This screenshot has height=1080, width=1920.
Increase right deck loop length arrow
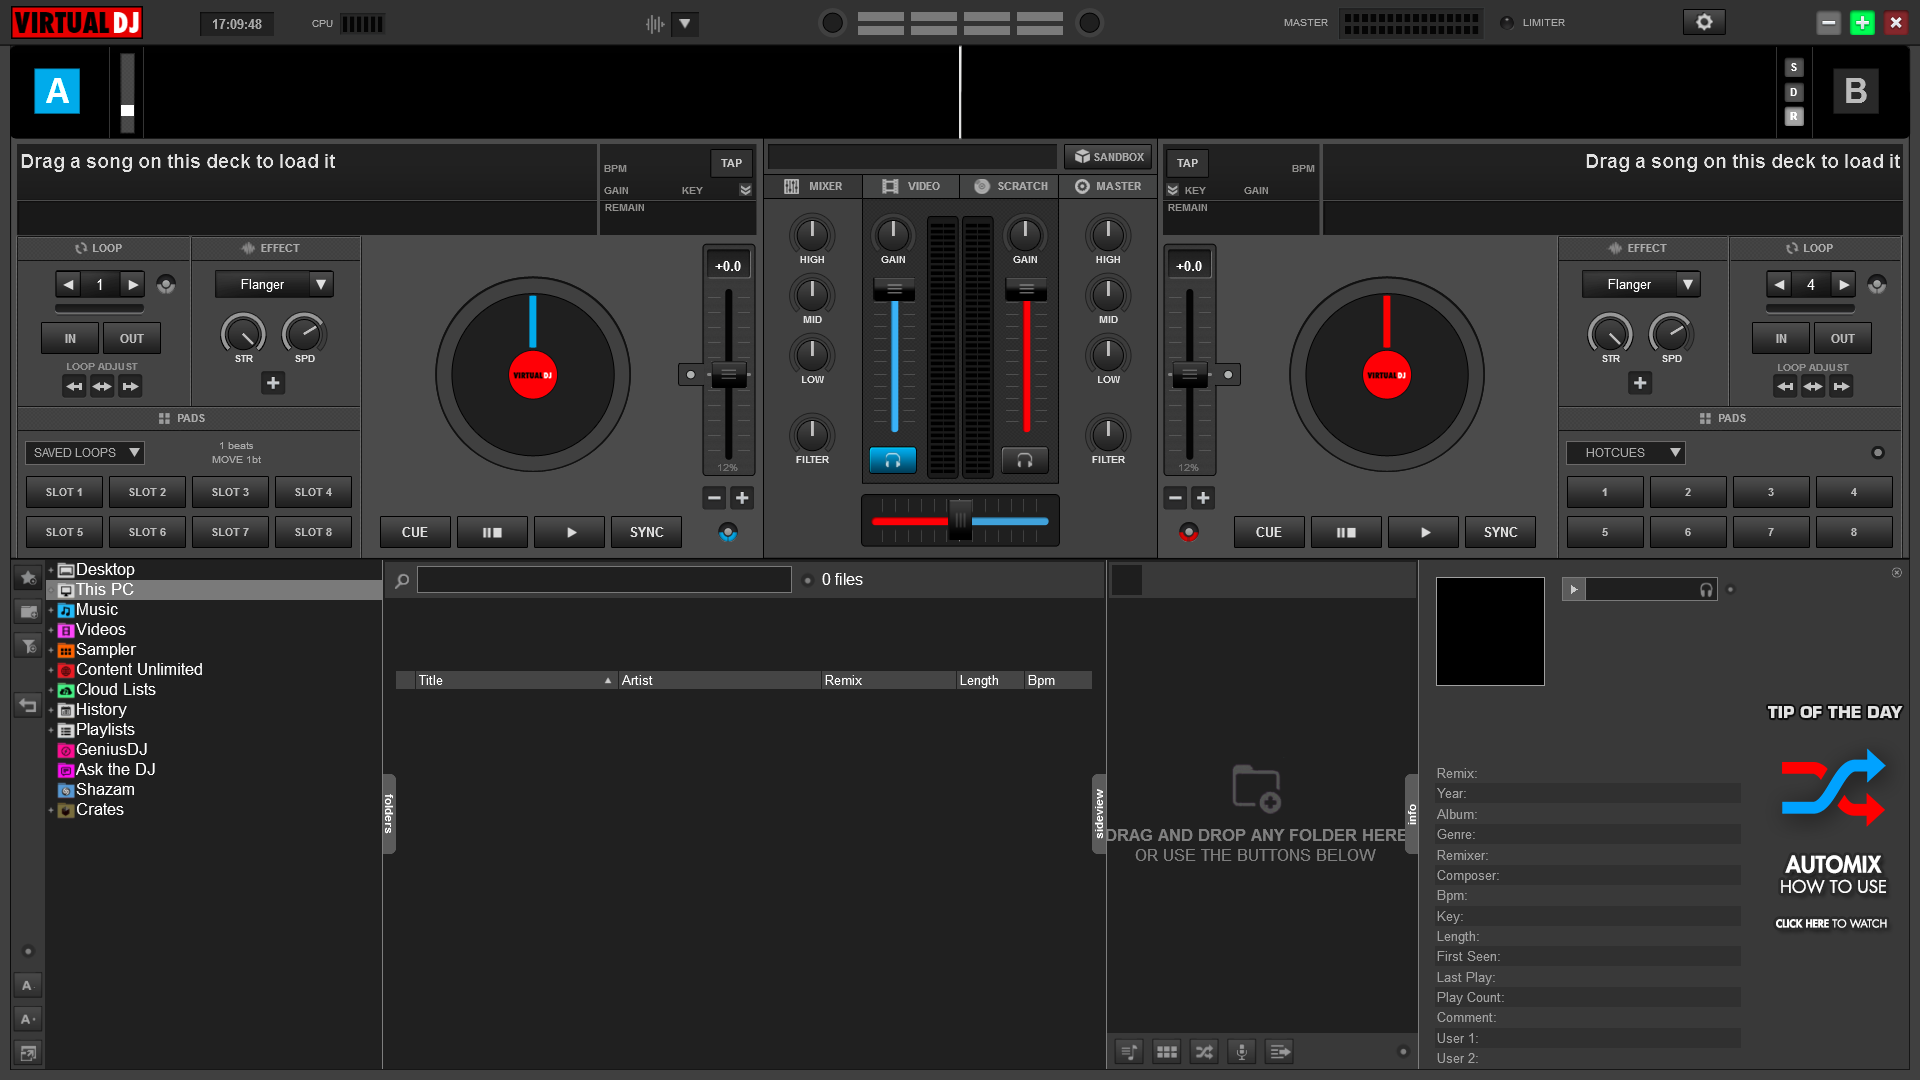pyautogui.click(x=1843, y=285)
